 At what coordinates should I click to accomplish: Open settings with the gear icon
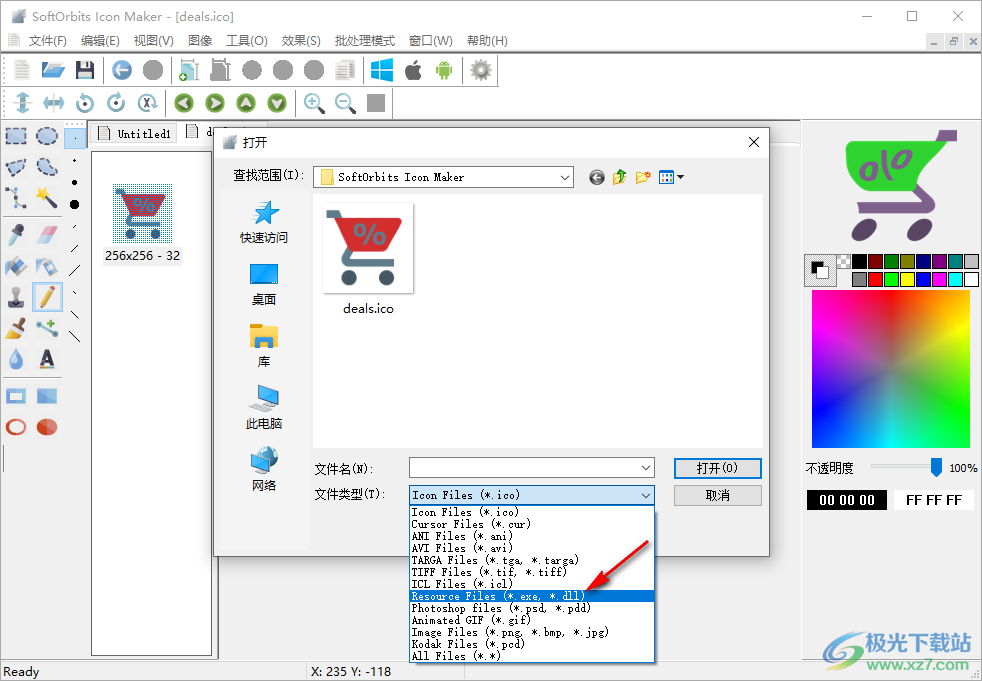point(481,70)
